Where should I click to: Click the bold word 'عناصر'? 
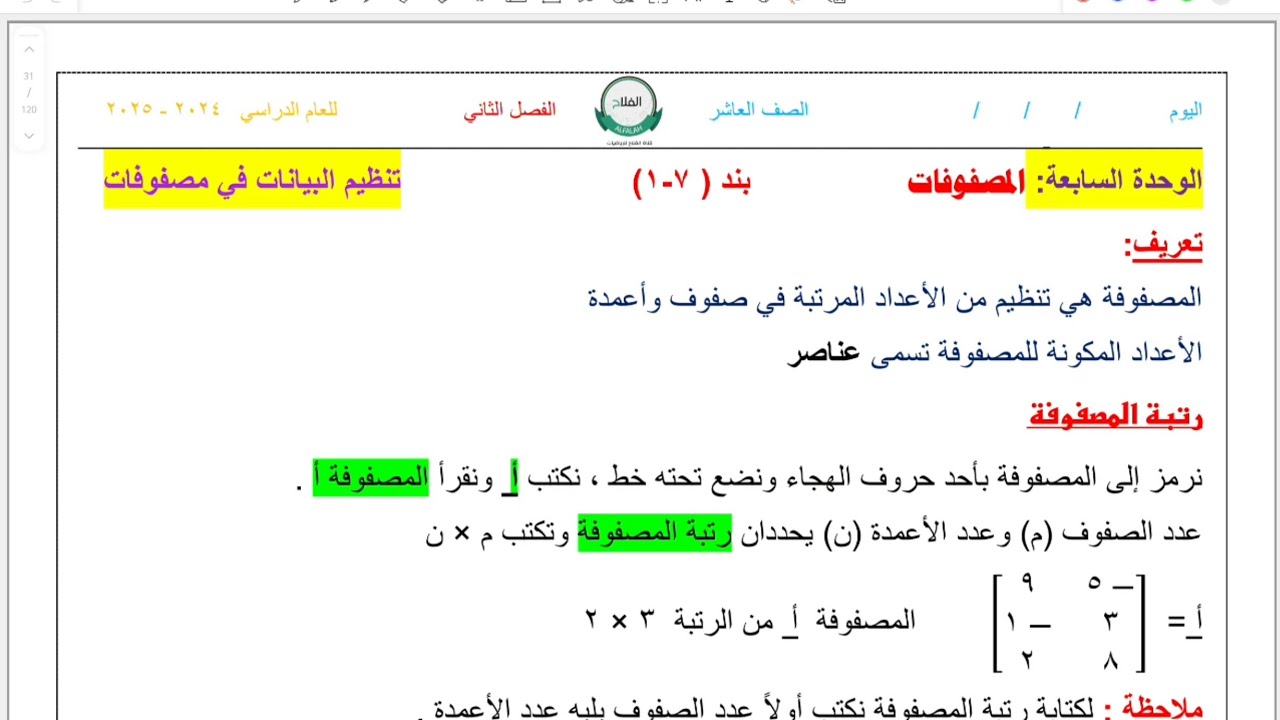coord(823,353)
